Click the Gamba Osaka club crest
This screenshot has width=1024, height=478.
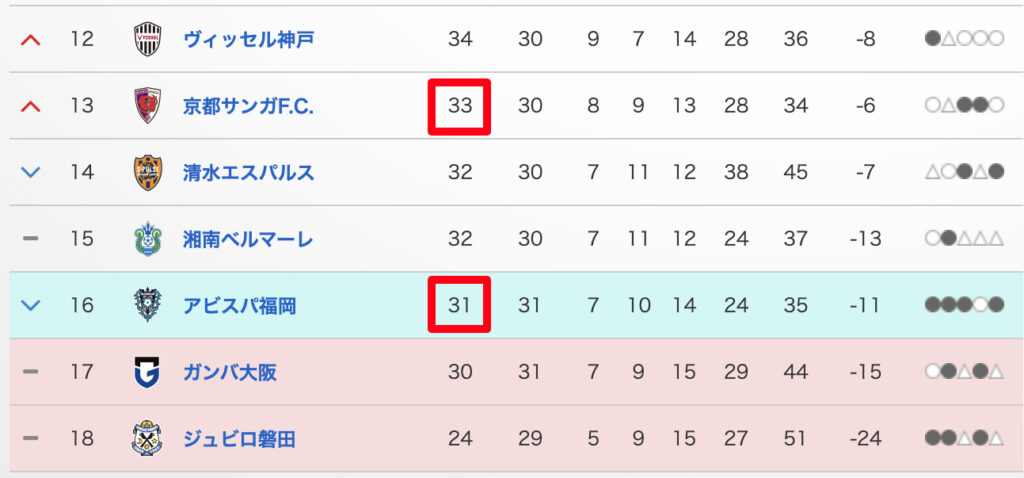[147, 372]
